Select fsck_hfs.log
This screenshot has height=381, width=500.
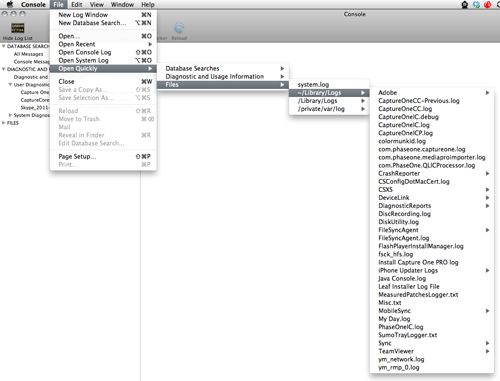pos(432,254)
